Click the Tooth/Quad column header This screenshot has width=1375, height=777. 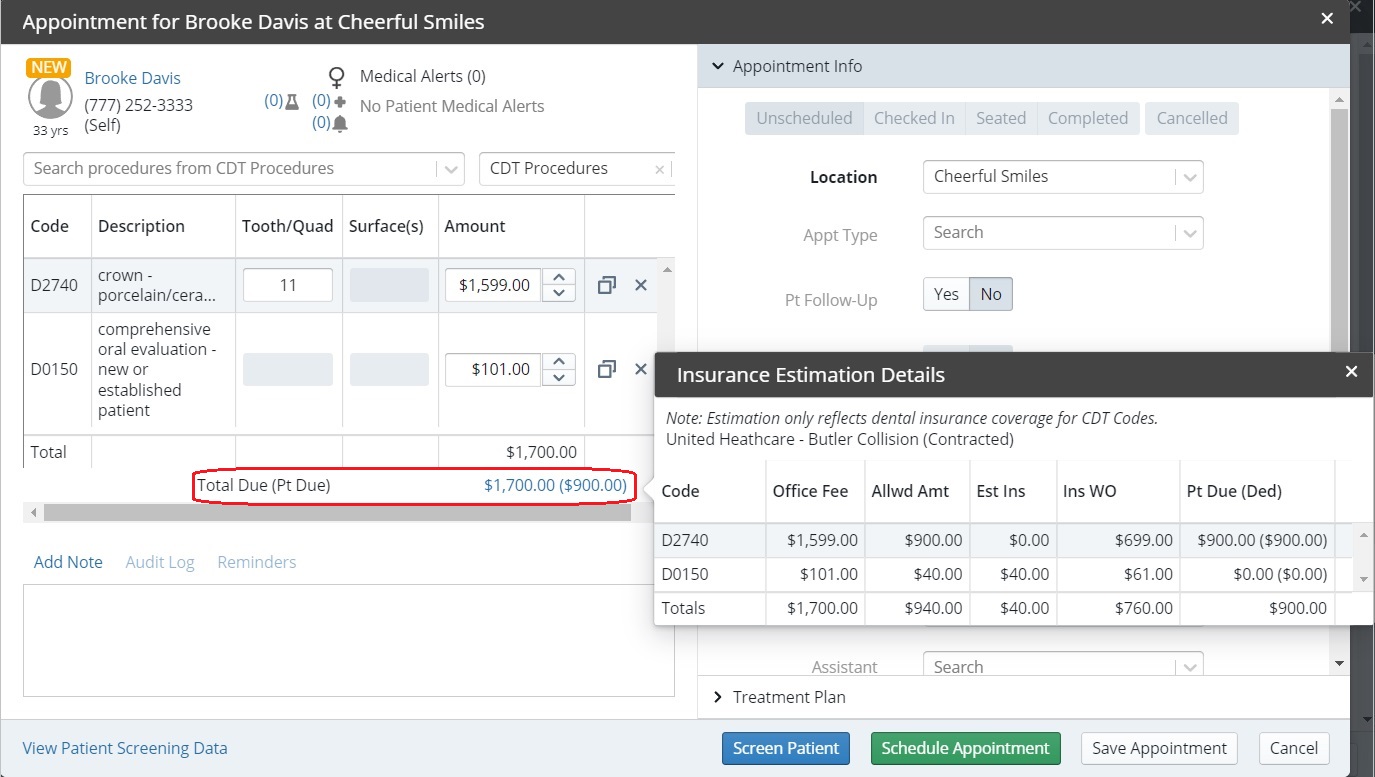coord(288,226)
